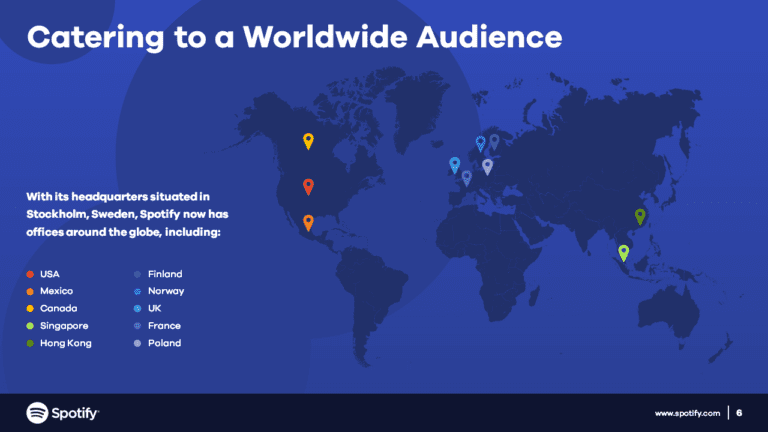Click the Poland light gray map pin
Image resolution: width=768 pixels, height=432 pixels.
[x=487, y=167]
